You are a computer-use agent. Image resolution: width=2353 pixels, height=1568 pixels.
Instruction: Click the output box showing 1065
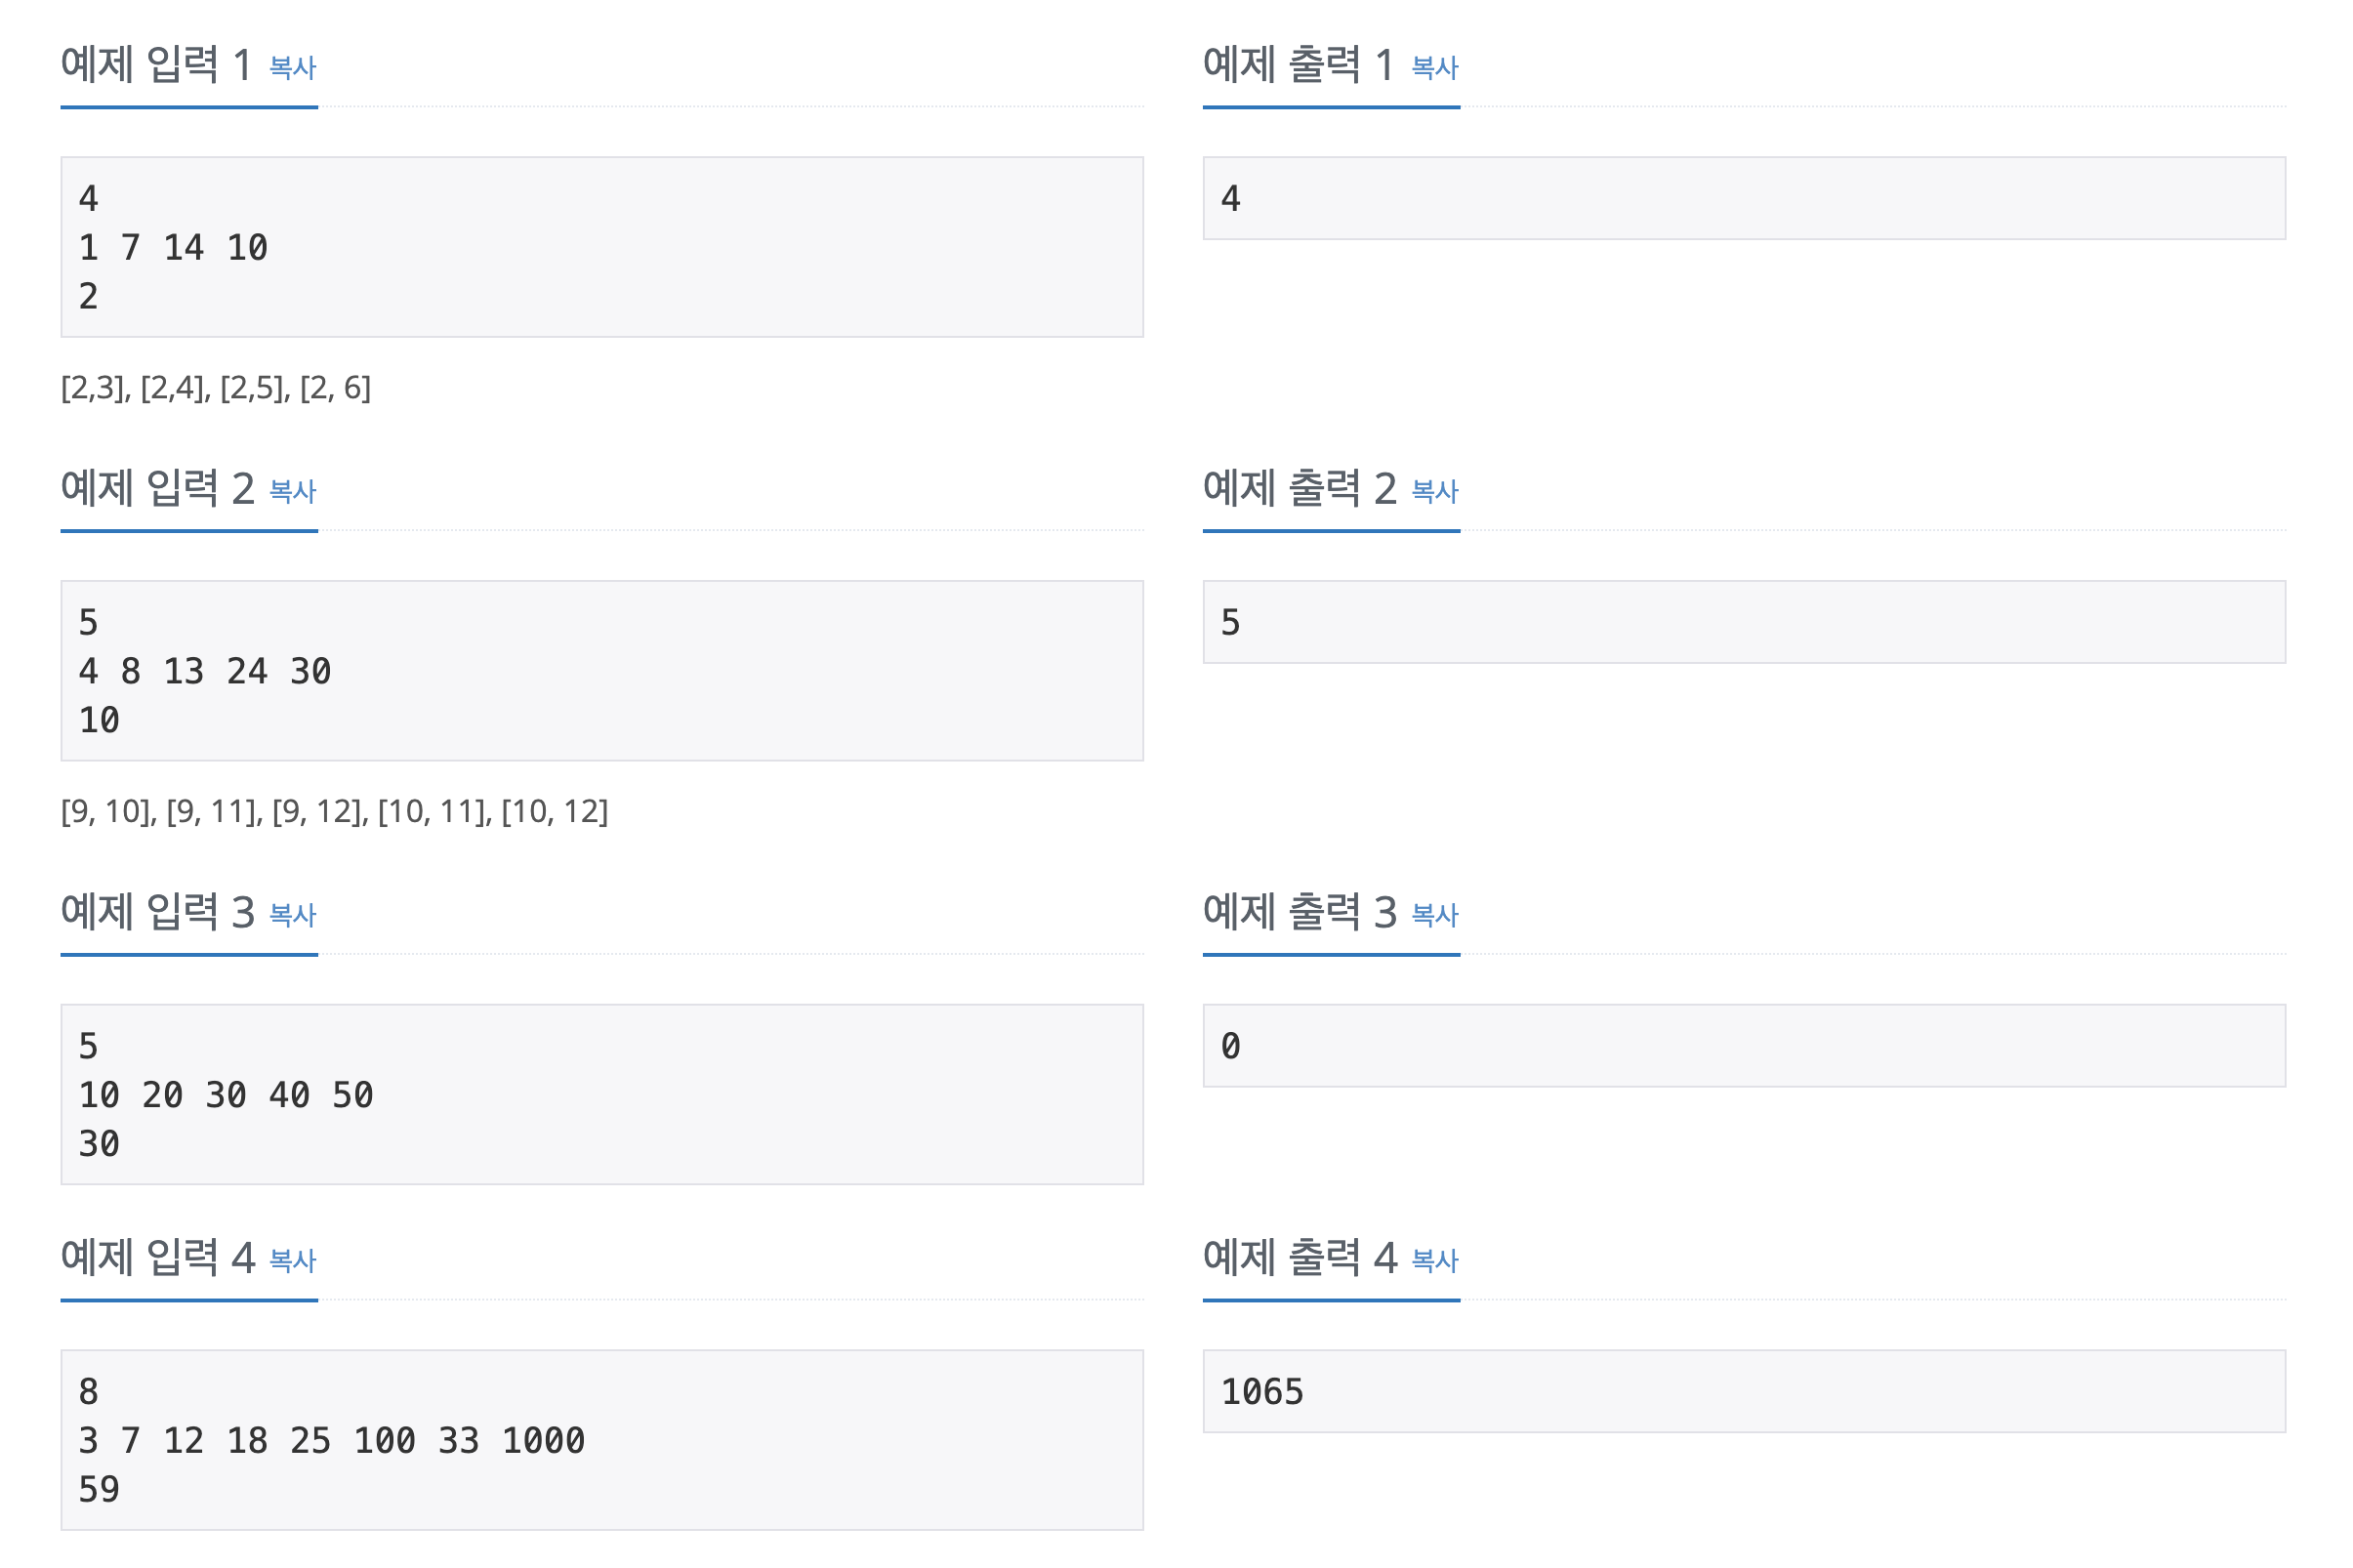click(x=1744, y=1391)
